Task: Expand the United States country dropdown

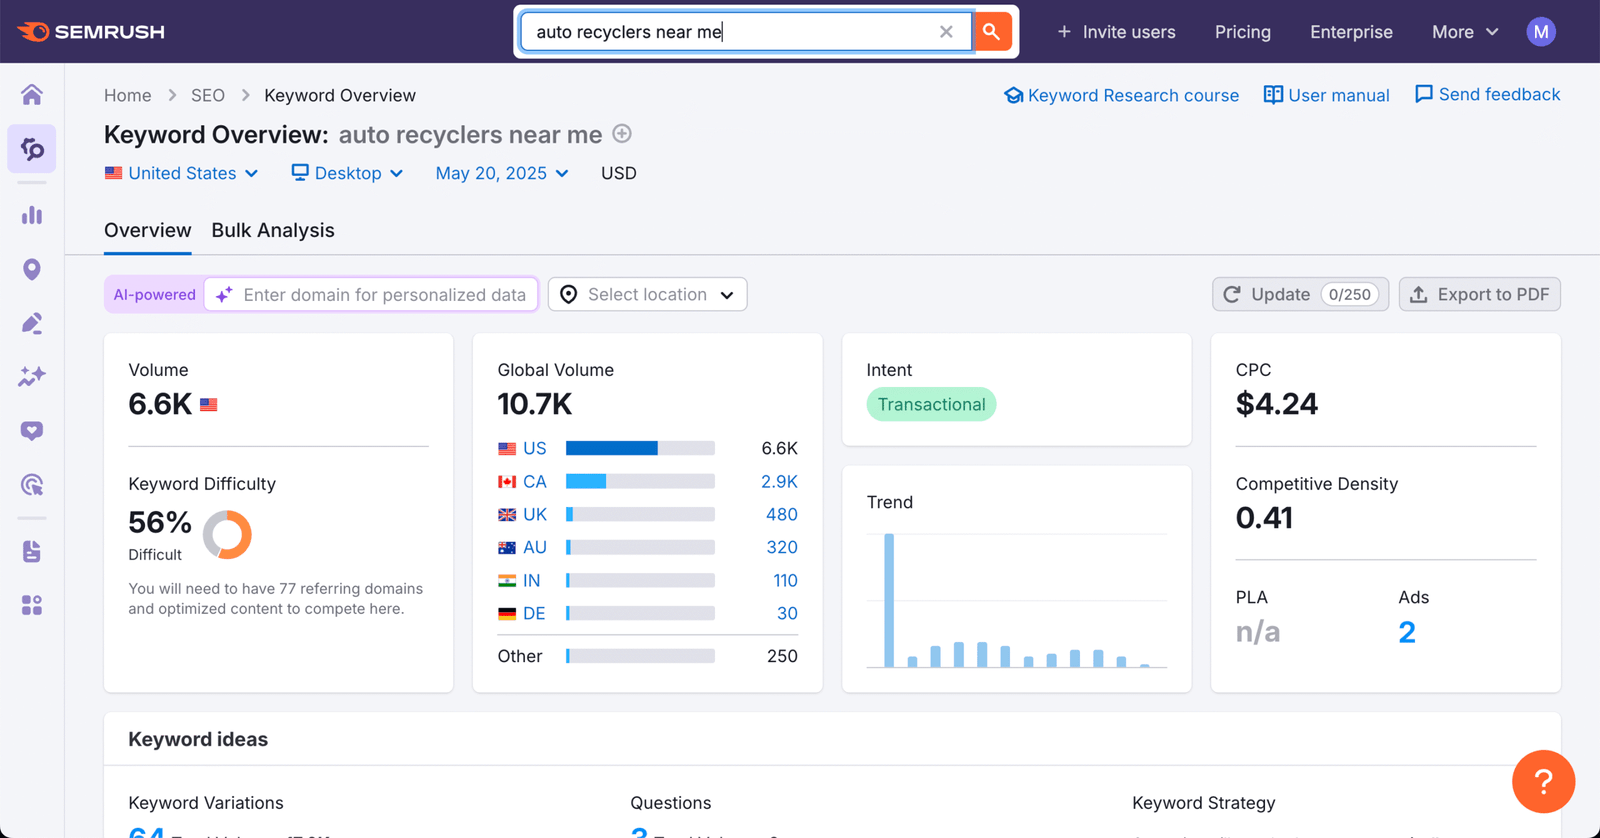Action: pyautogui.click(x=182, y=173)
